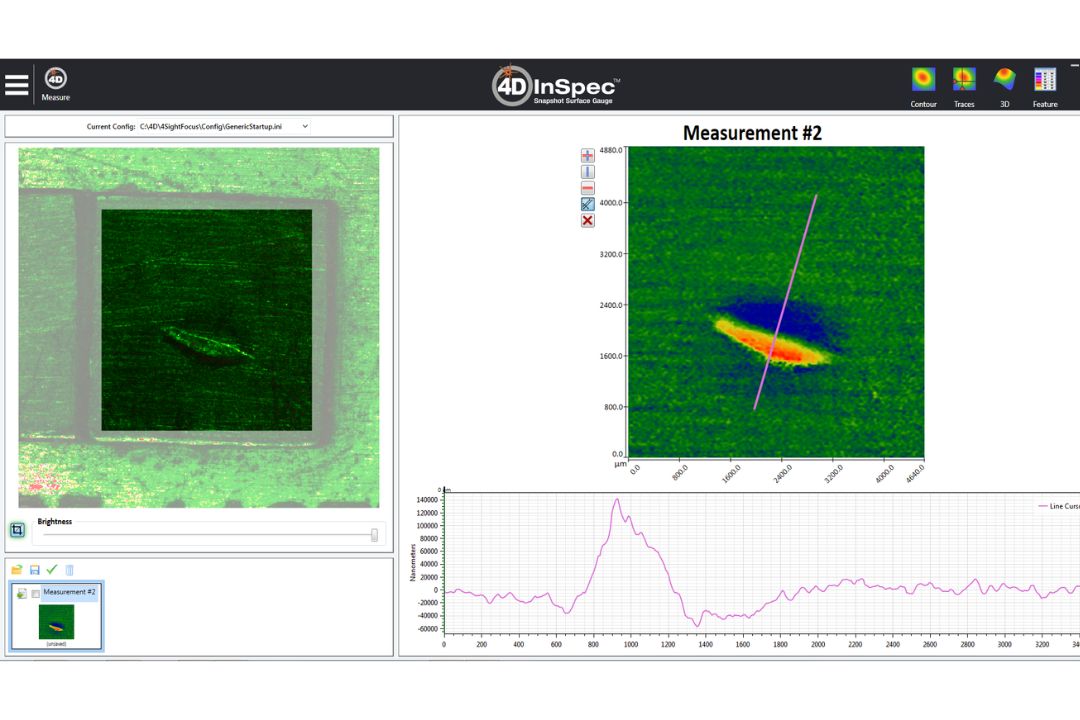
Task: Select the horizontal line cursor tool
Action: [x=588, y=188]
